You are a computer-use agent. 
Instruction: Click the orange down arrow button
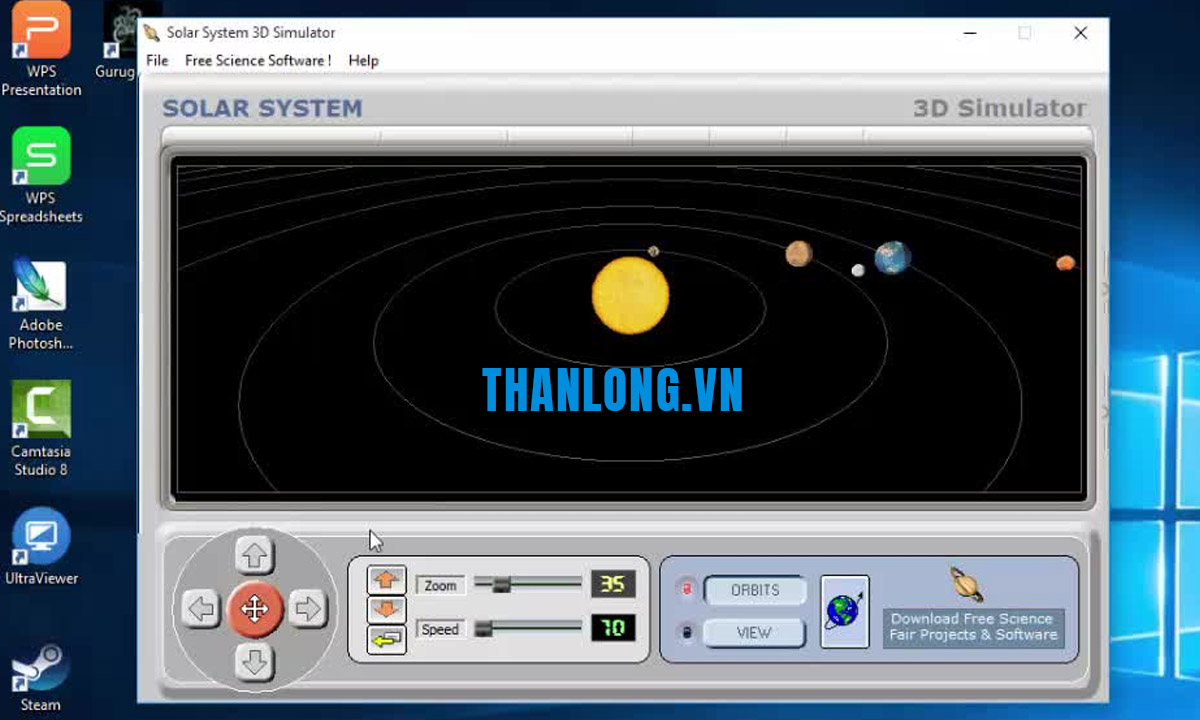pos(387,609)
